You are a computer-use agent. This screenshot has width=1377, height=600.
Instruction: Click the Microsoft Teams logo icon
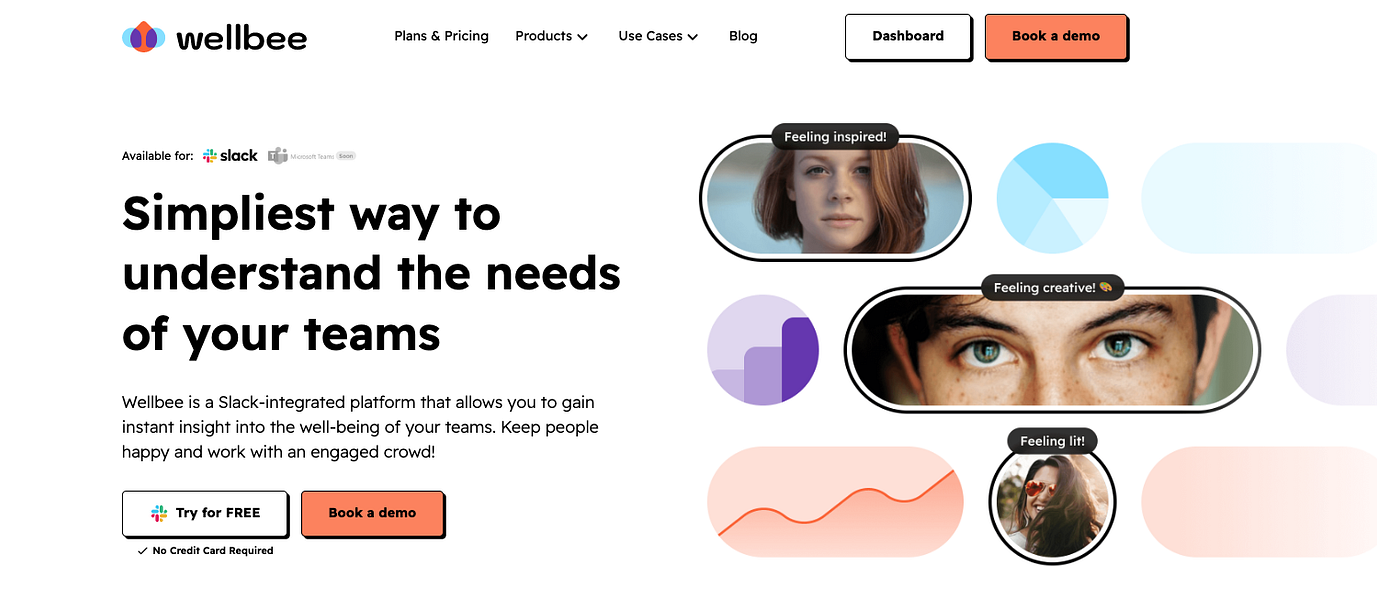278,156
